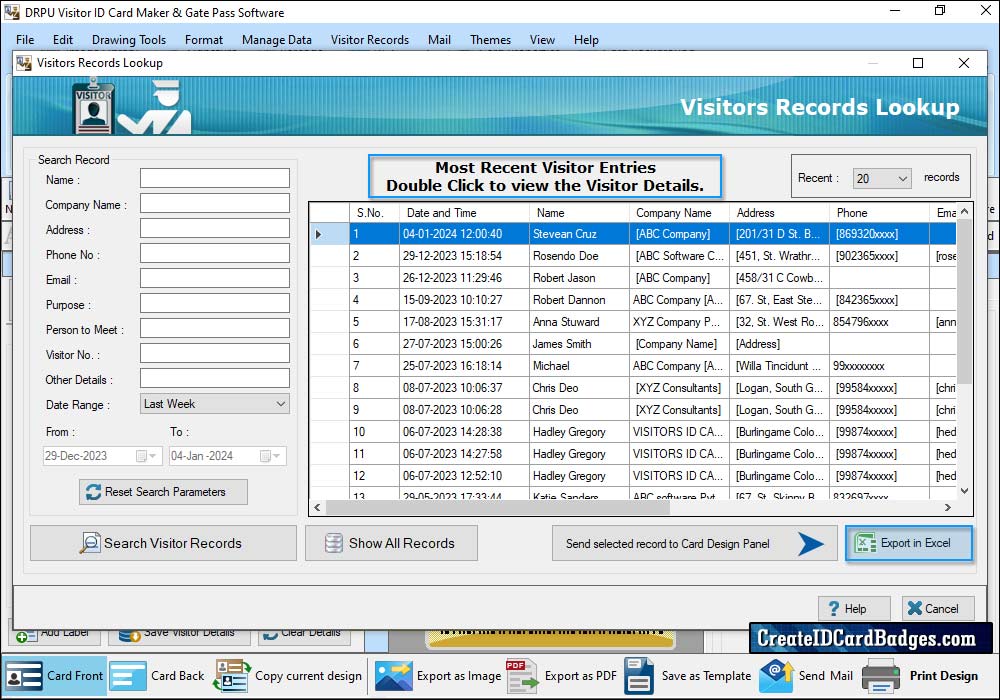Click the row selector arrow for record 1
This screenshot has height=700, width=1000.
(x=318, y=234)
